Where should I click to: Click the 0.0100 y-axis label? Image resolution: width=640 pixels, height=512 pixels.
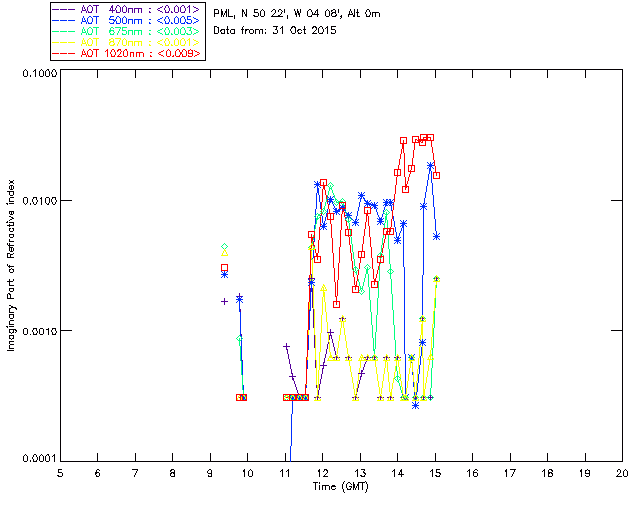tap(39, 201)
